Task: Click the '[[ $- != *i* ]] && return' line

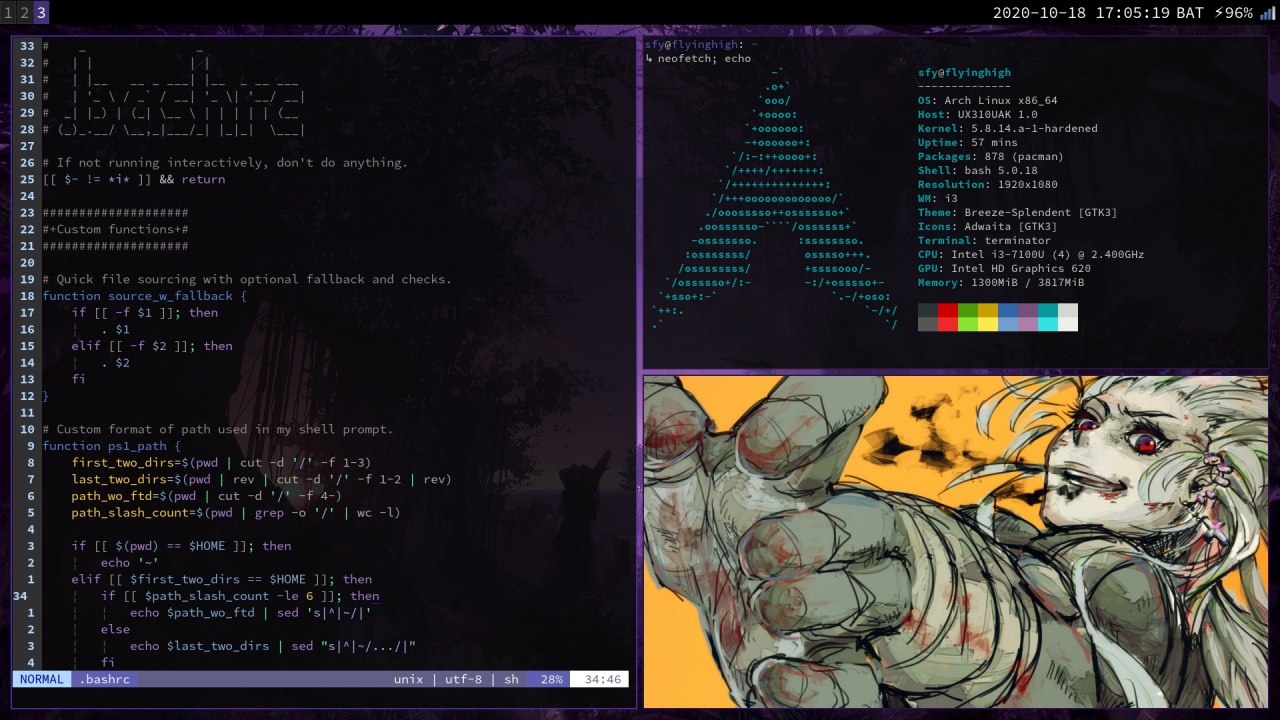Action: click(x=134, y=179)
